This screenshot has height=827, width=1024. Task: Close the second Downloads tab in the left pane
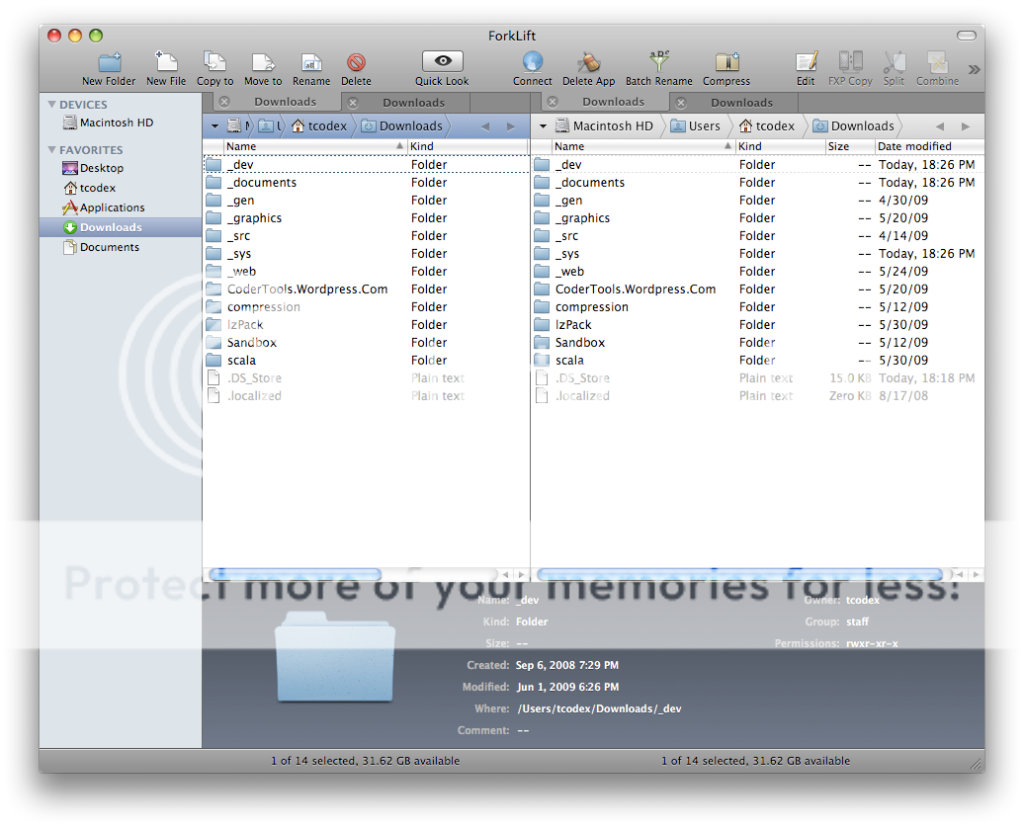353,103
